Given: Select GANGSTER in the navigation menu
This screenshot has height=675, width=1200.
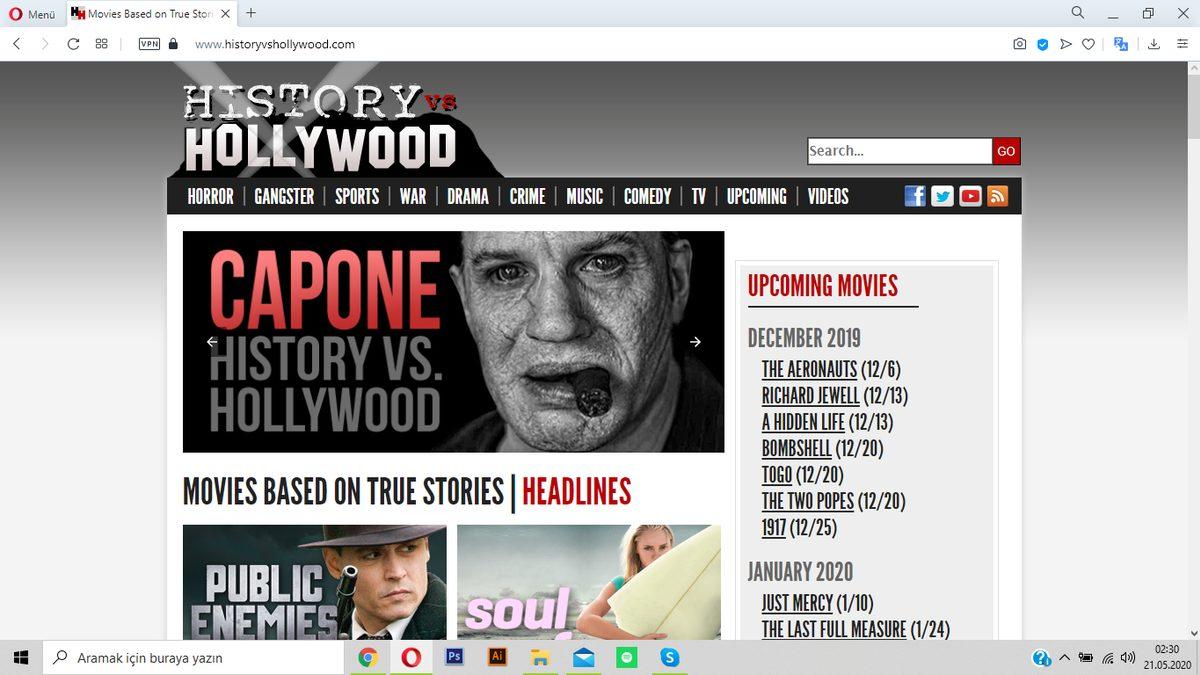Looking at the screenshot, I should (x=284, y=197).
